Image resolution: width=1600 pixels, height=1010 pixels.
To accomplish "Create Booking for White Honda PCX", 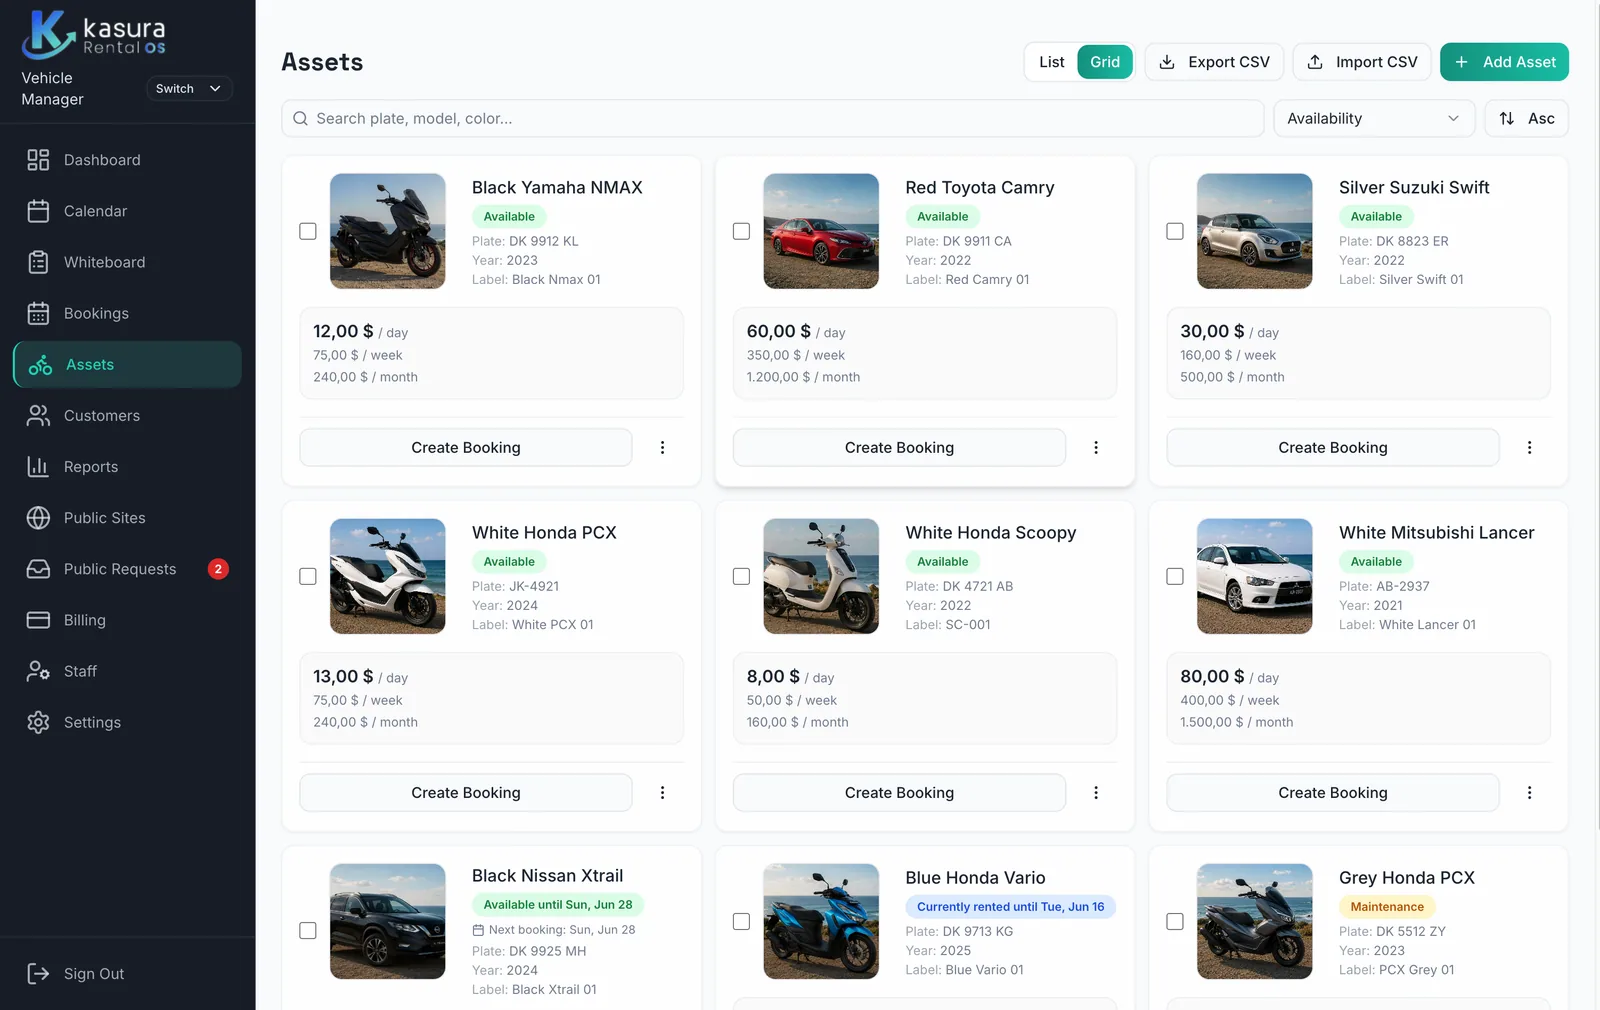I will [x=466, y=793].
